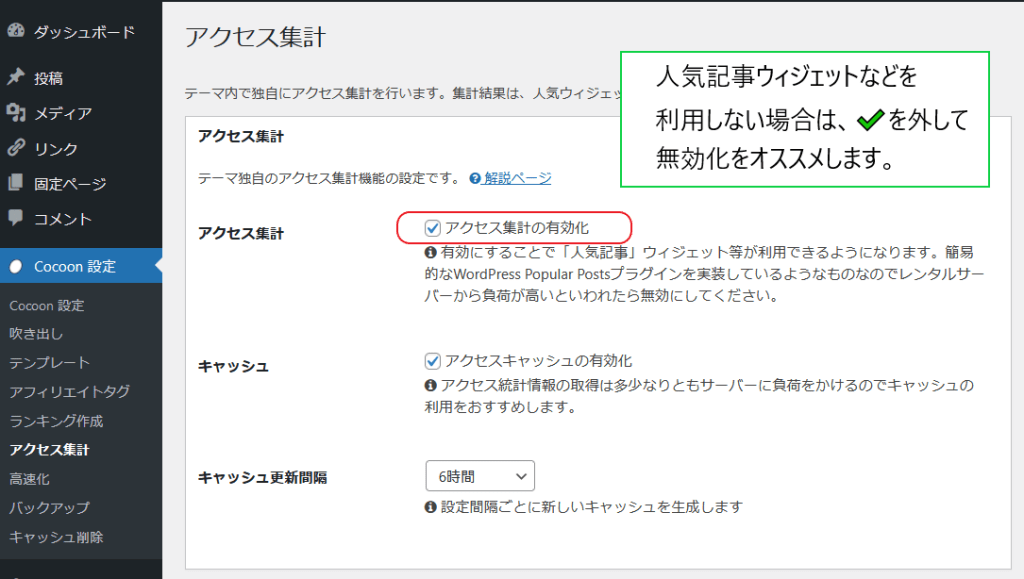Click the Posts pushpin icon
1024x579 pixels.
pos(15,78)
